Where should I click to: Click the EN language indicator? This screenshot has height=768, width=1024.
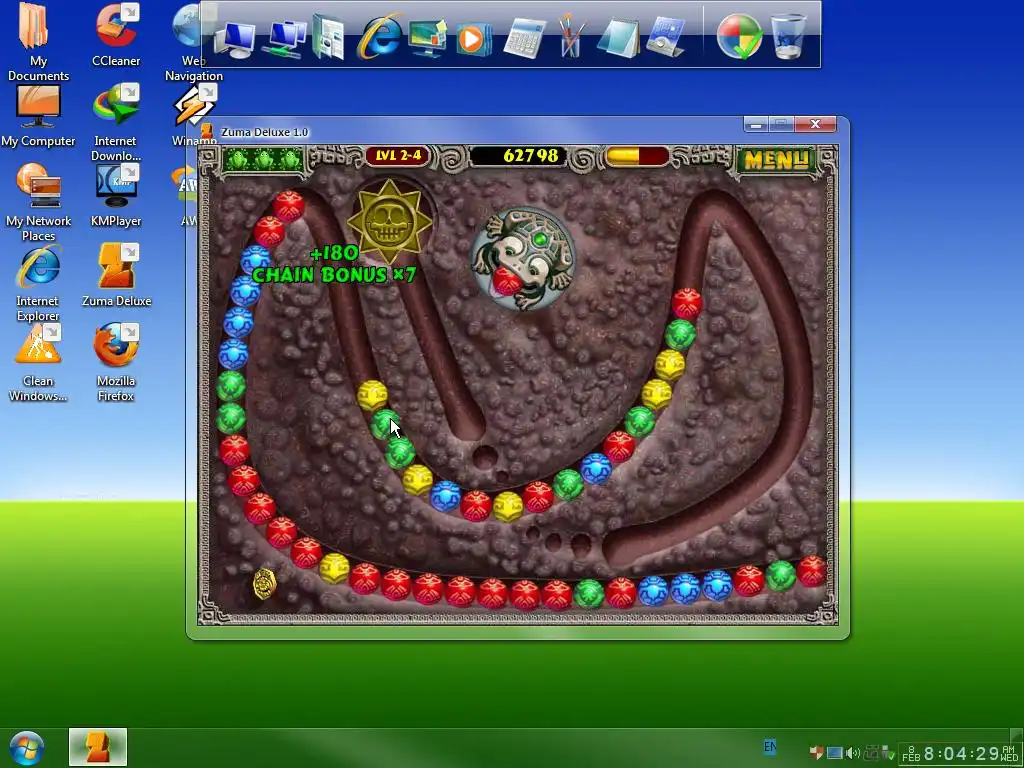tap(770, 746)
